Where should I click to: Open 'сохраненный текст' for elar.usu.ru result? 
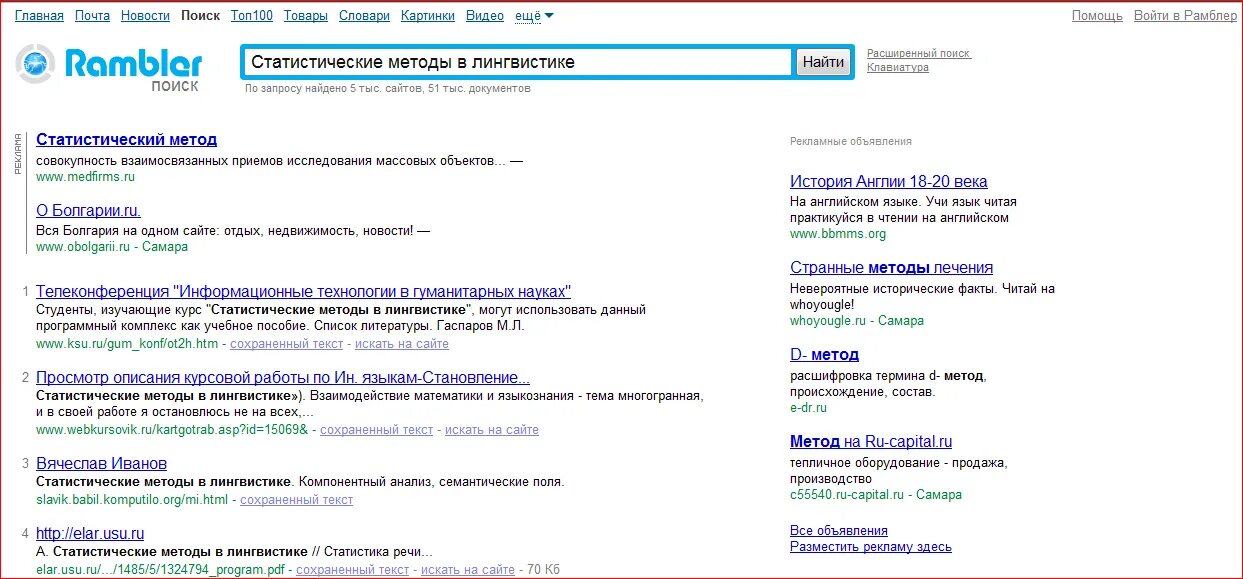pos(353,570)
